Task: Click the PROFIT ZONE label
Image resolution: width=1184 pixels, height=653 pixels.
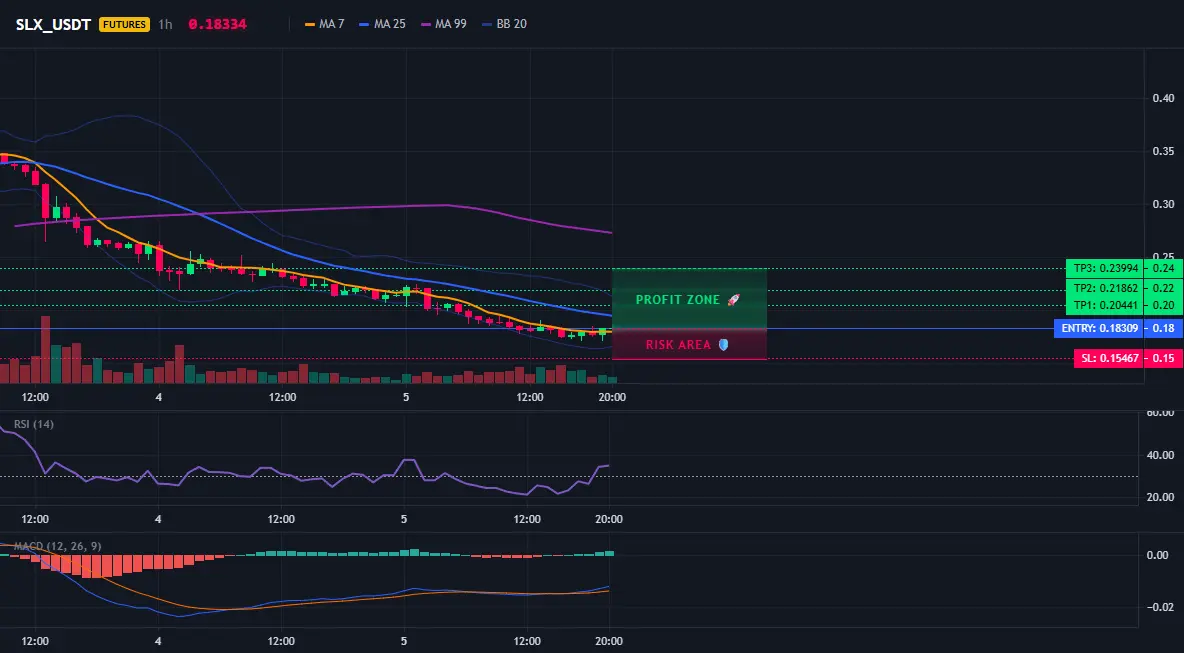Action: pos(678,300)
